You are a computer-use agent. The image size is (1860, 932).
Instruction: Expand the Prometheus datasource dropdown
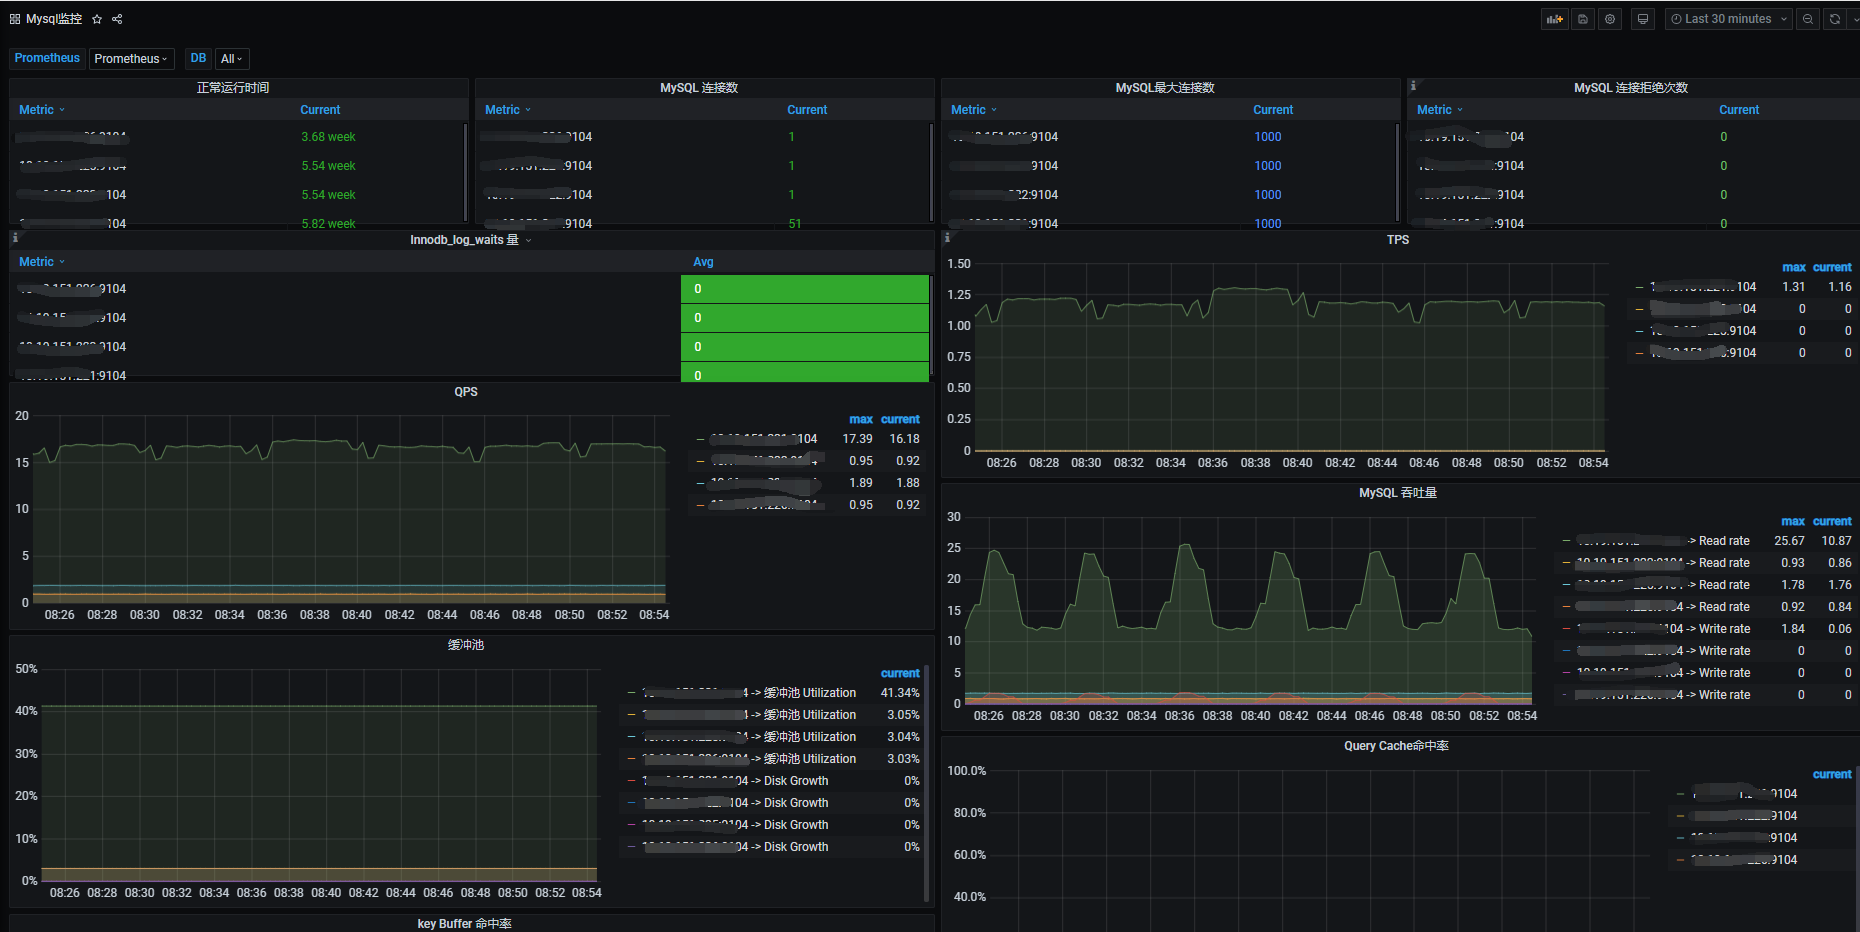(131, 59)
